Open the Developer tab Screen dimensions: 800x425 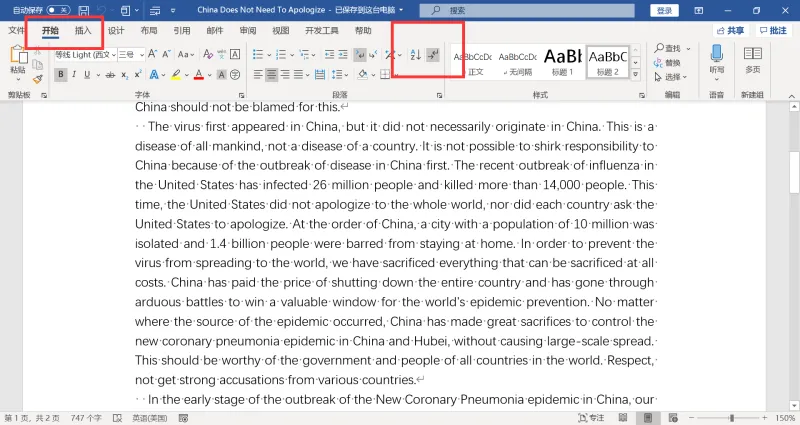click(321, 31)
